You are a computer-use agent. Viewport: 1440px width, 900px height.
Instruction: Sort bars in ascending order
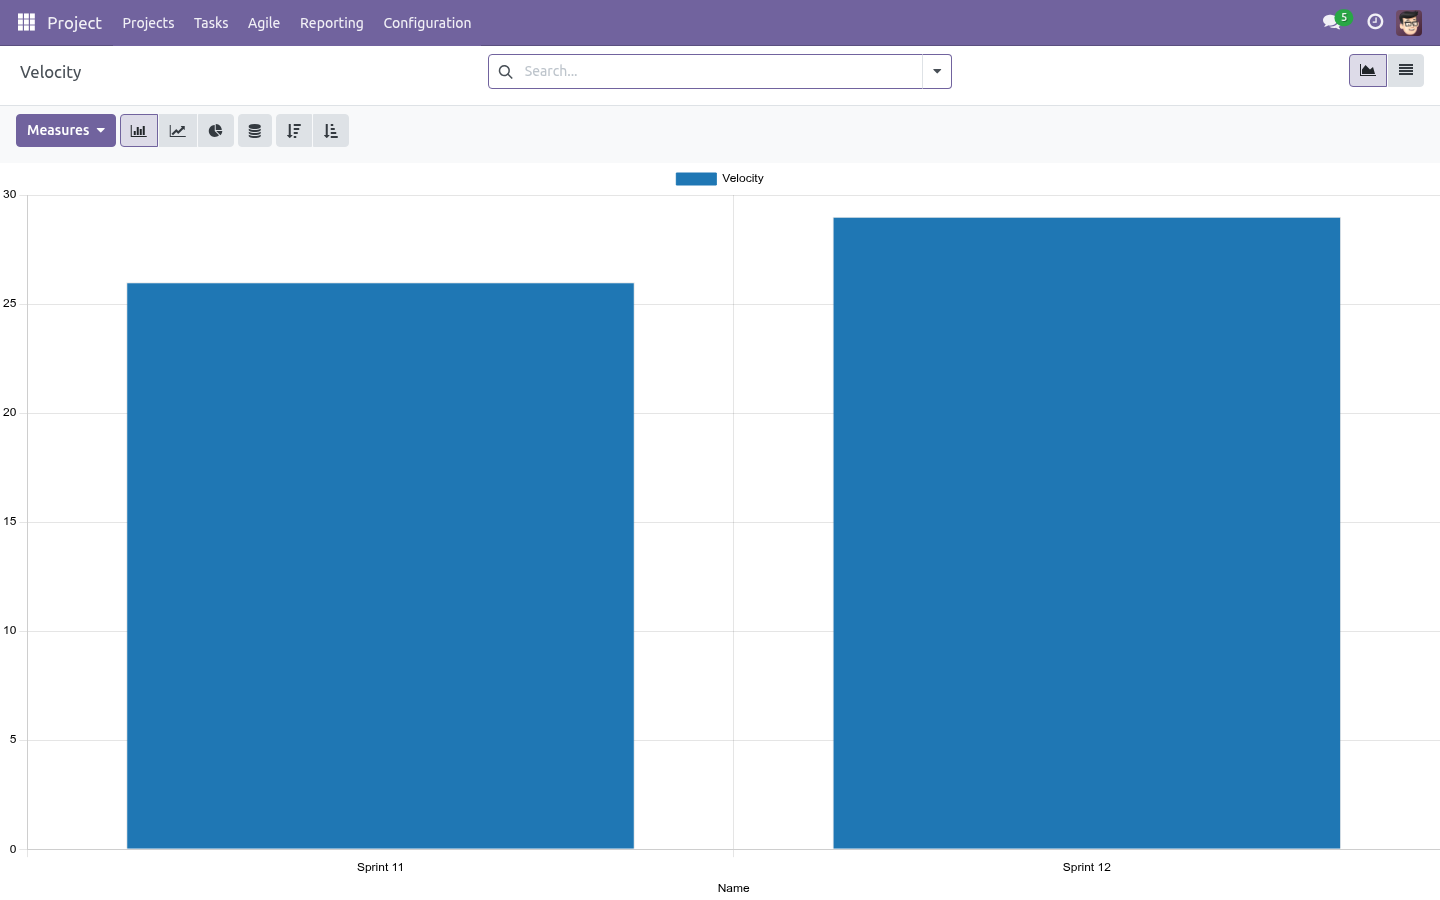click(x=331, y=131)
